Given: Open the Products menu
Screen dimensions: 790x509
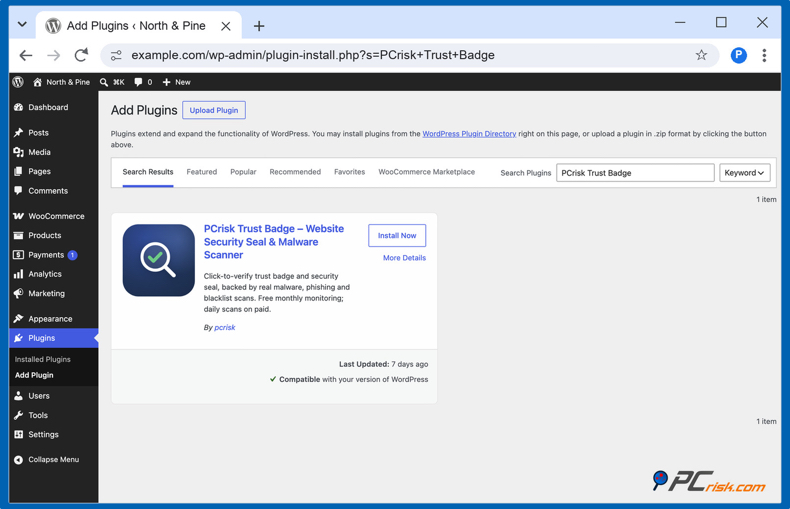Looking at the screenshot, I should pos(53,235).
